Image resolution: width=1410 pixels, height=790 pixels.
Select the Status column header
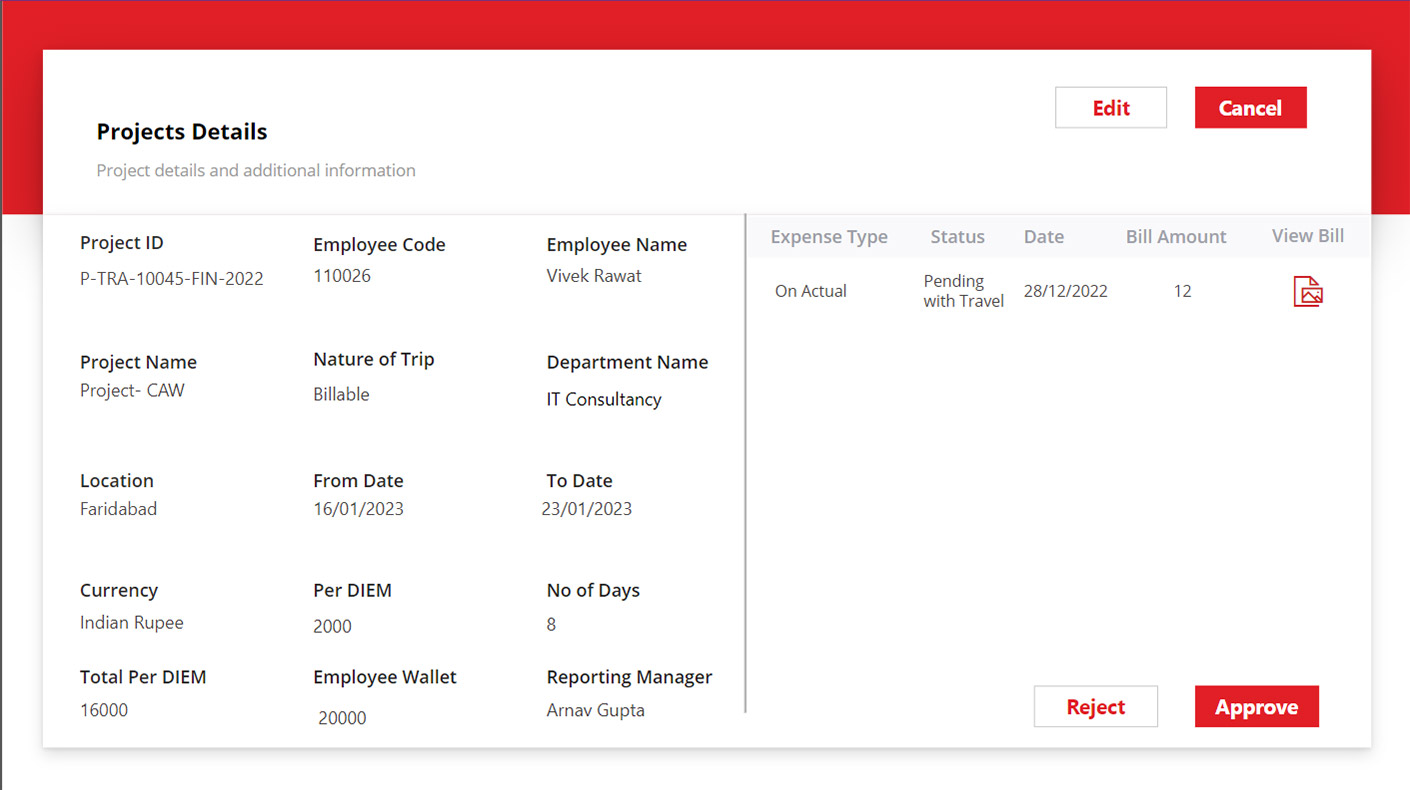pos(957,237)
